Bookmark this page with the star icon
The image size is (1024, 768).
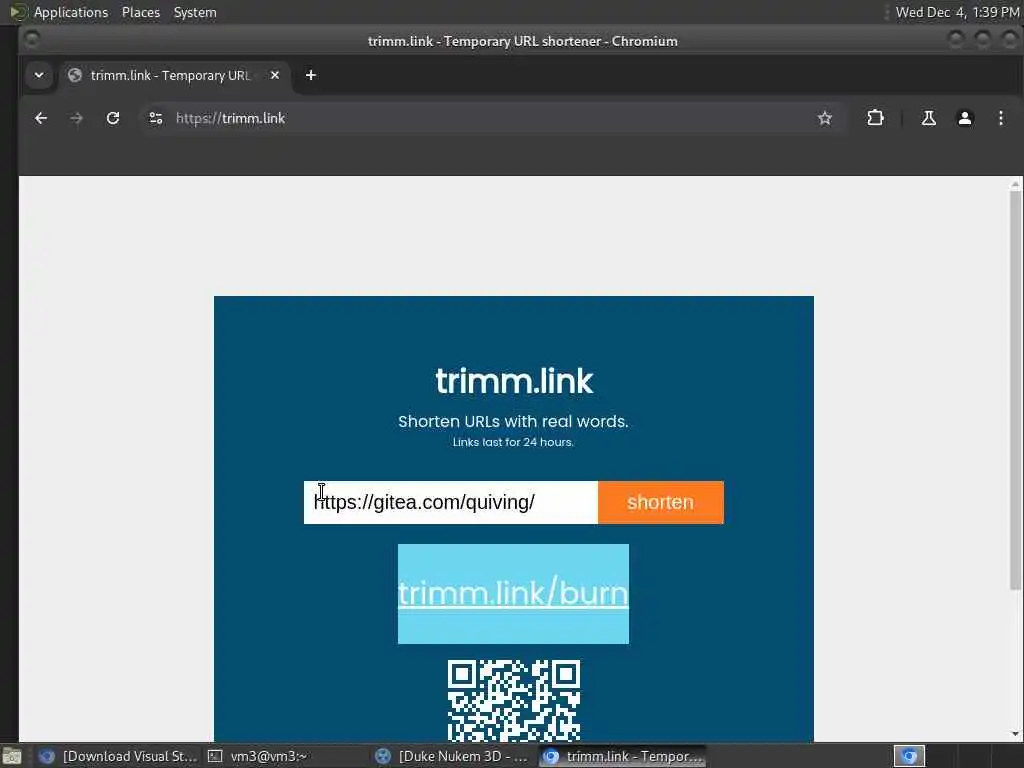825,118
